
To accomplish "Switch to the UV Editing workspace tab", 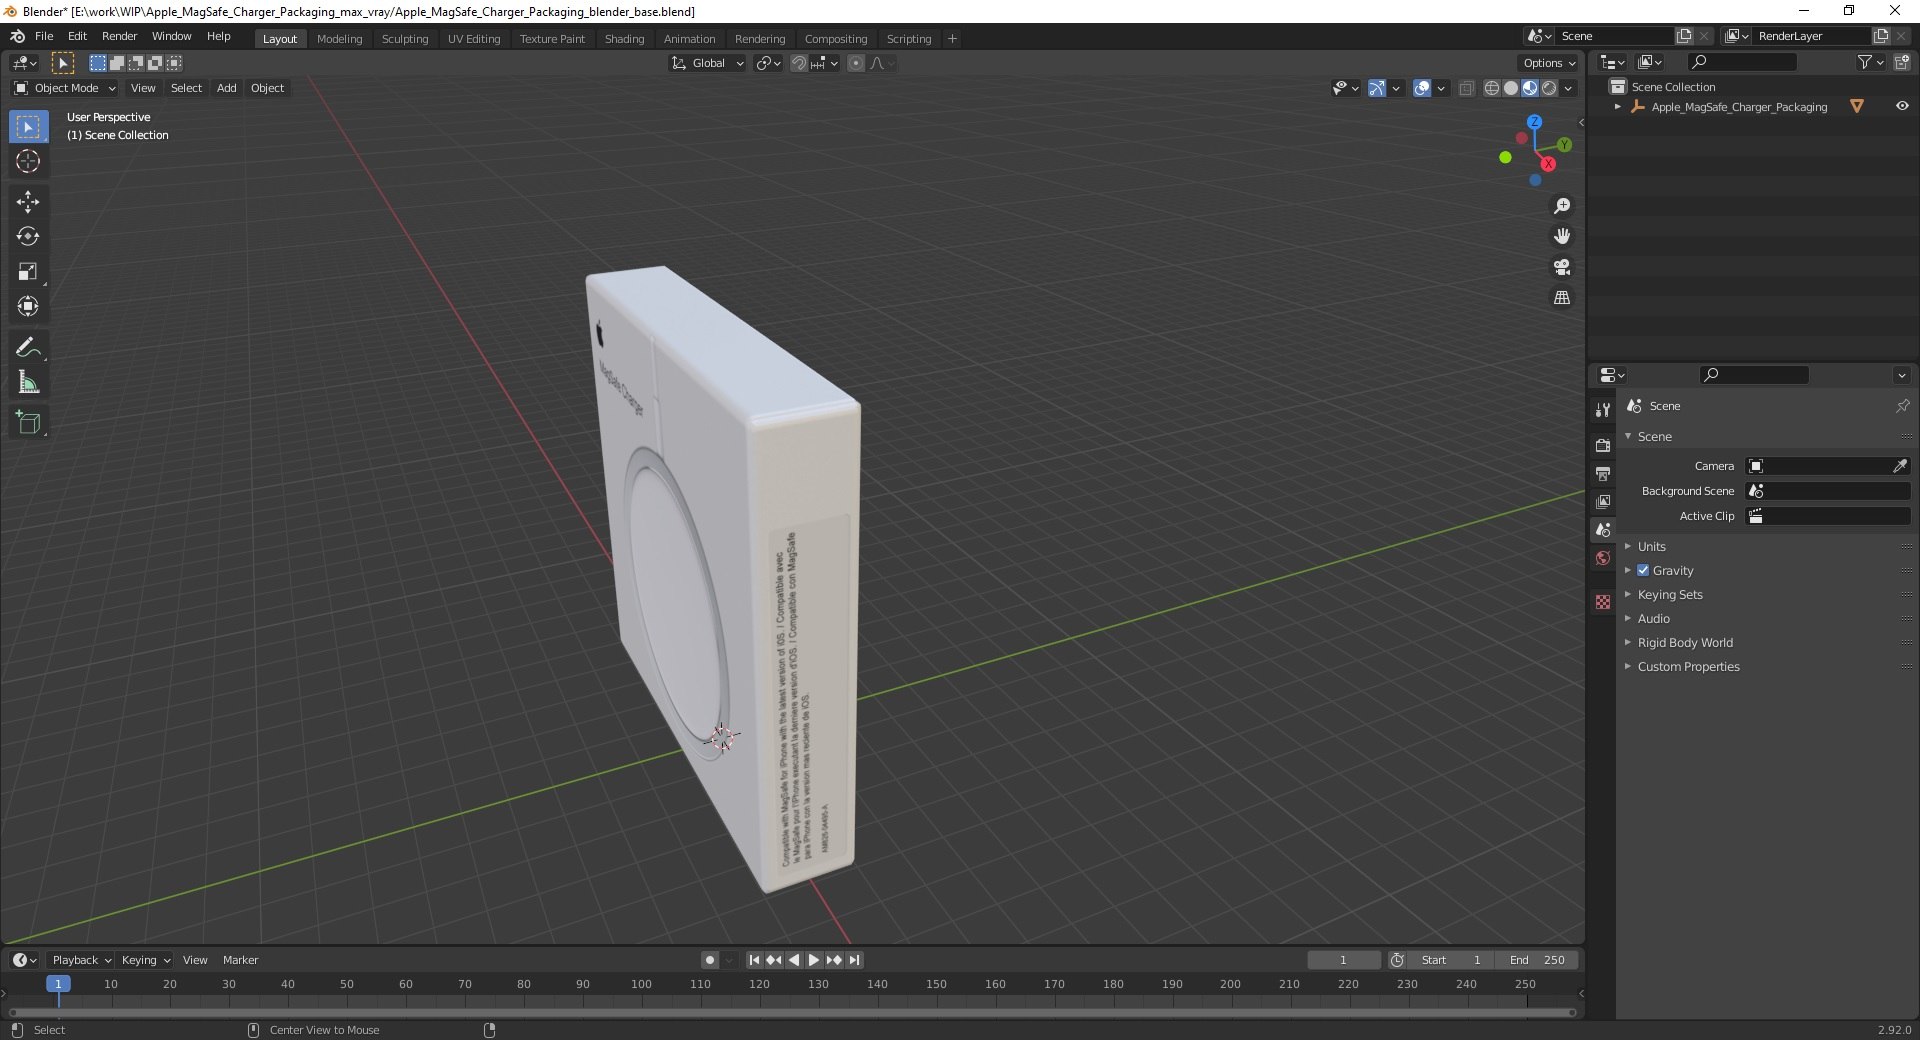I will pyautogui.click(x=474, y=39).
